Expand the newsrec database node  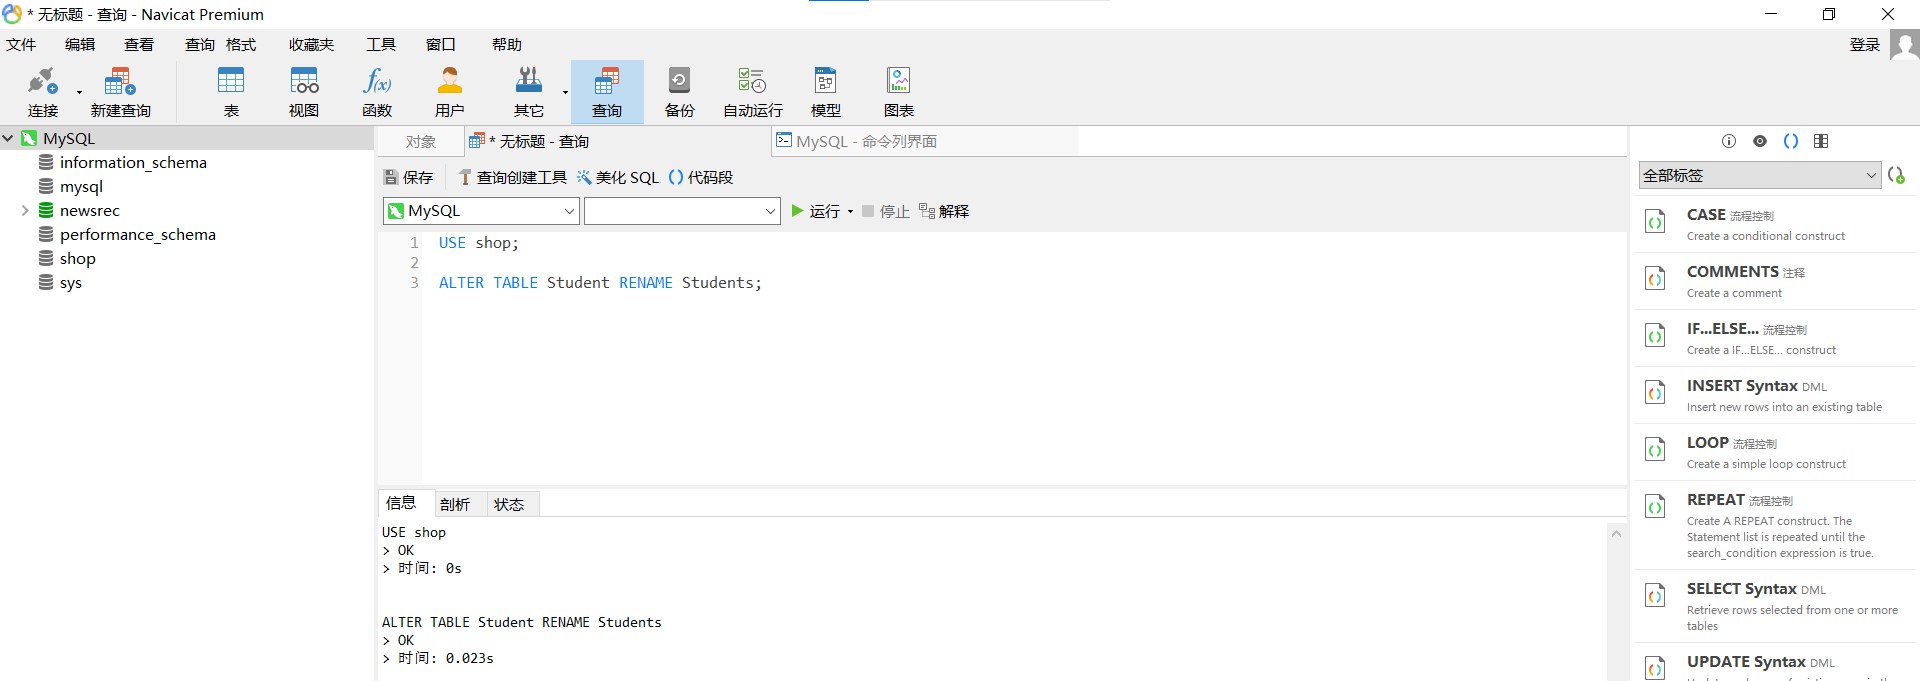[x=25, y=210]
